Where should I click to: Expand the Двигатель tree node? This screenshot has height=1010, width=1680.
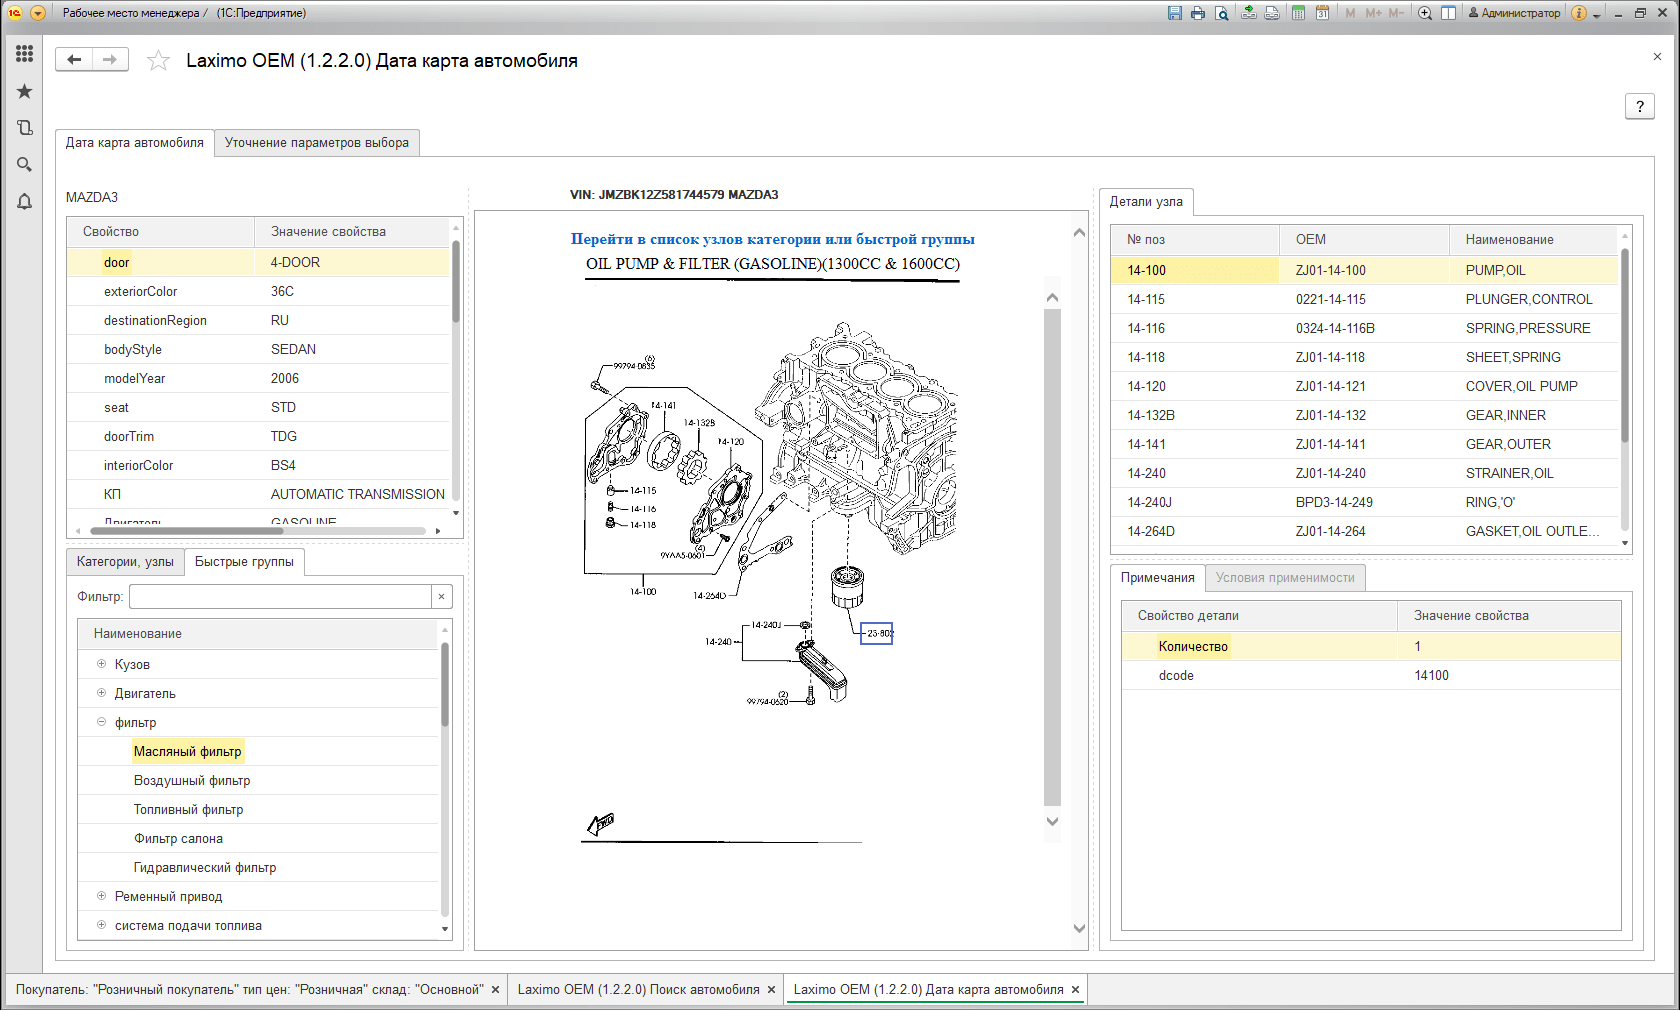101,693
